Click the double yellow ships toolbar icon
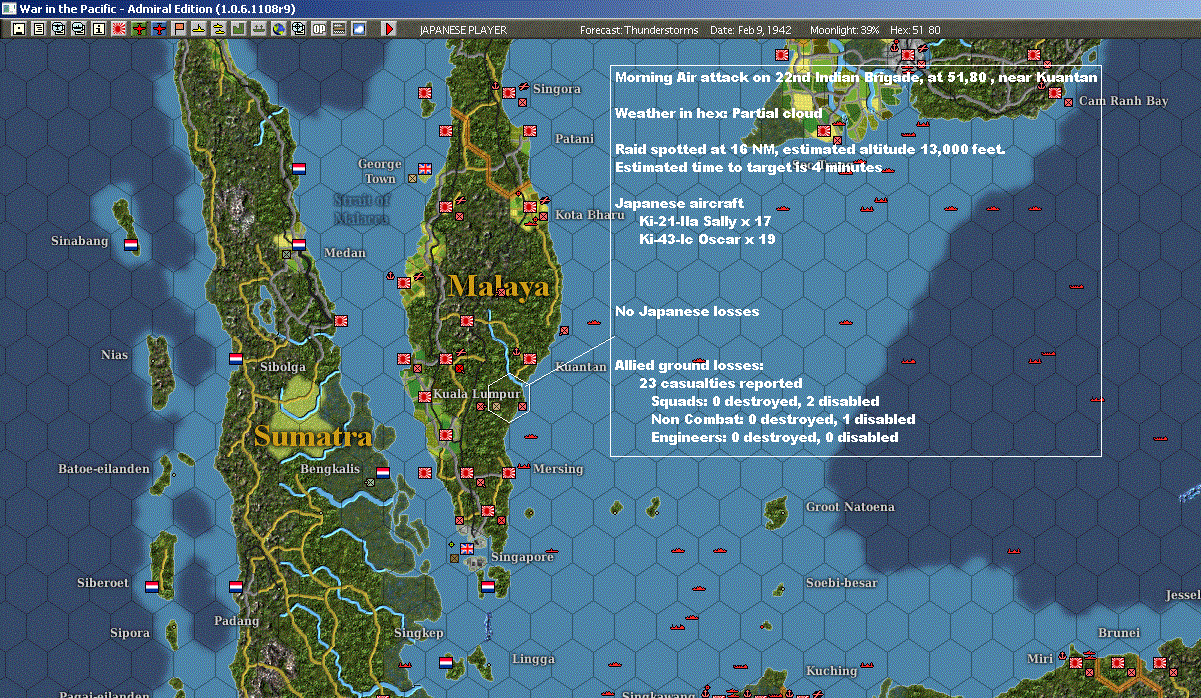Image resolution: width=1201 pixels, height=698 pixels. click(219, 29)
